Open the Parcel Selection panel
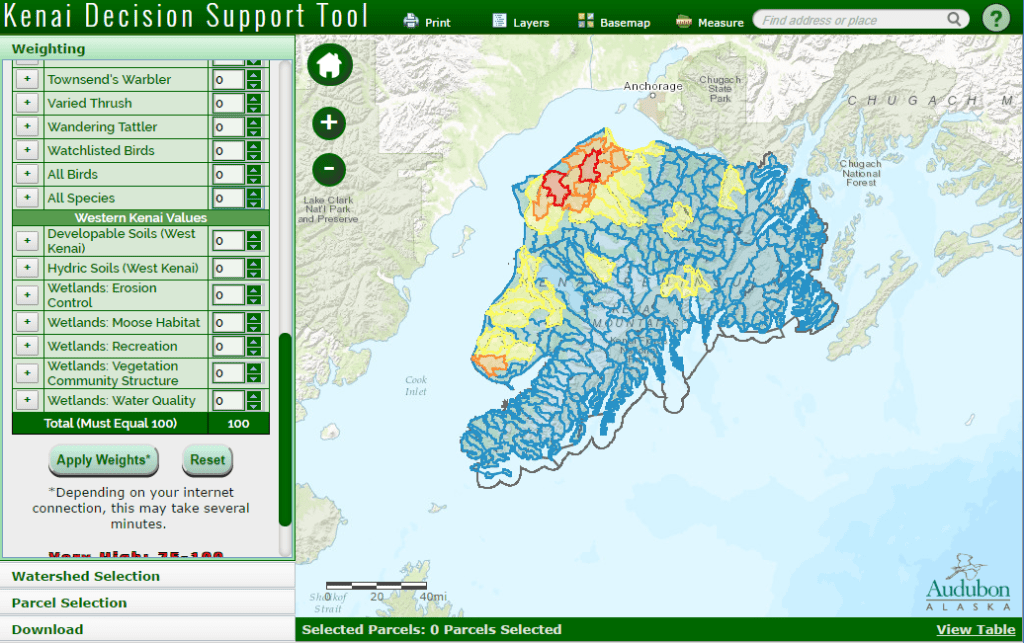 (x=70, y=603)
